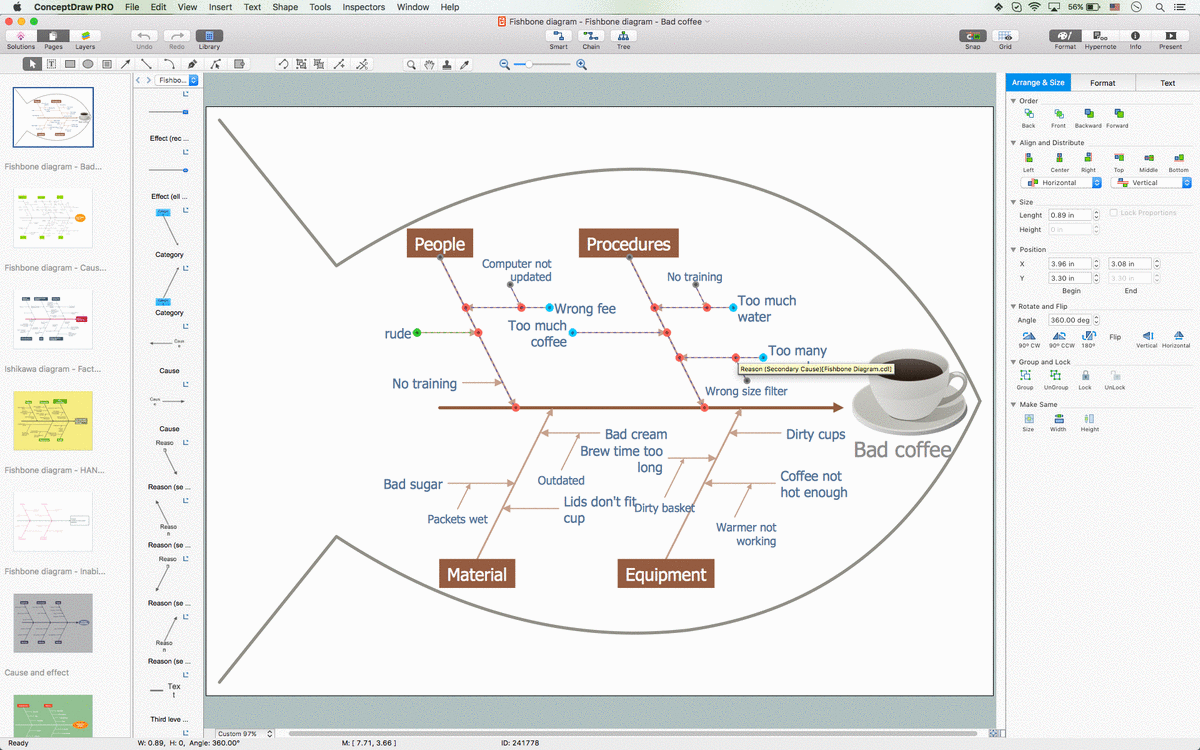Open the Inspectors menu
Screen dimensions: 1200x750
coord(363,7)
